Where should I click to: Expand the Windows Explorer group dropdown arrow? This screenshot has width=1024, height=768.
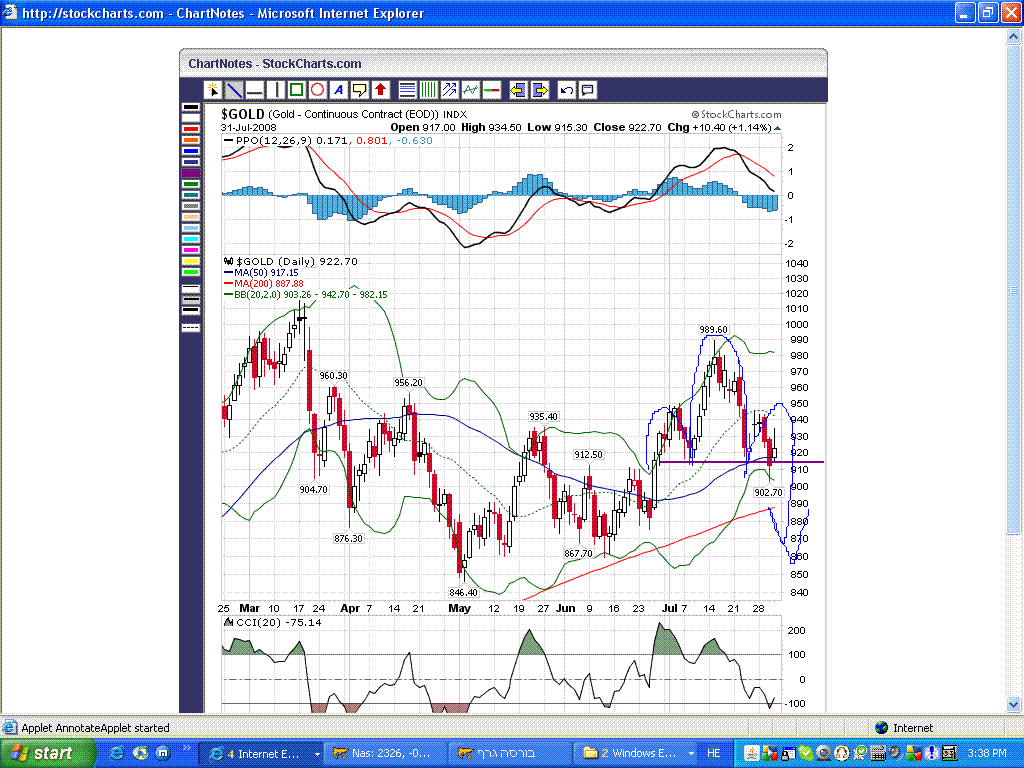pyautogui.click(x=692, y=754)
